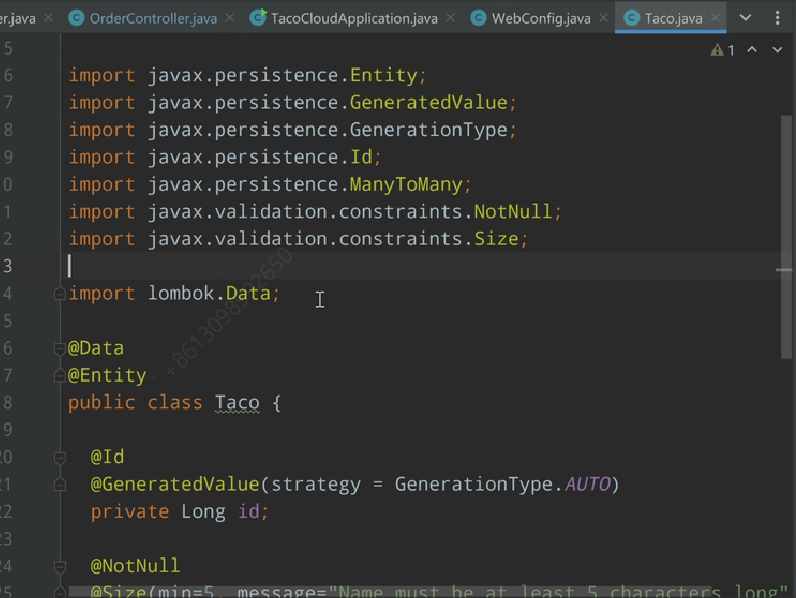
Task: Click GenerationType in import statement
Action: [428, 130]
